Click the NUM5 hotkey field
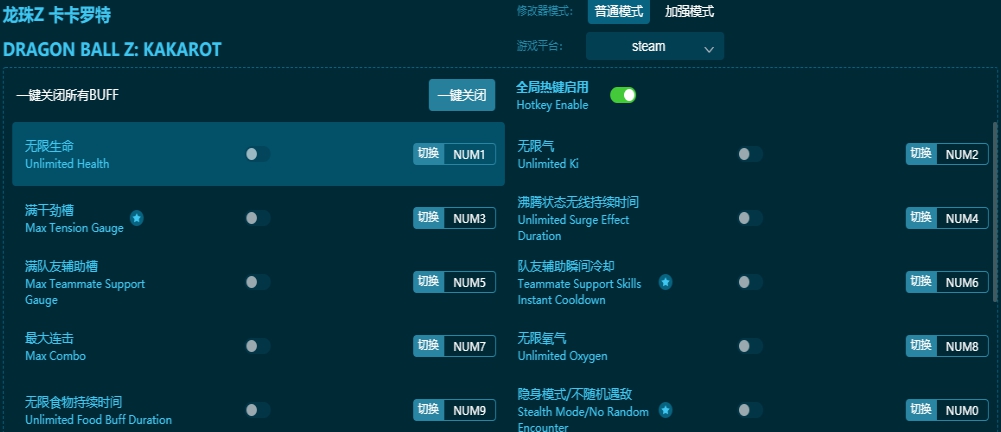Screen dimensions: 1001x432 coord(470,282)
